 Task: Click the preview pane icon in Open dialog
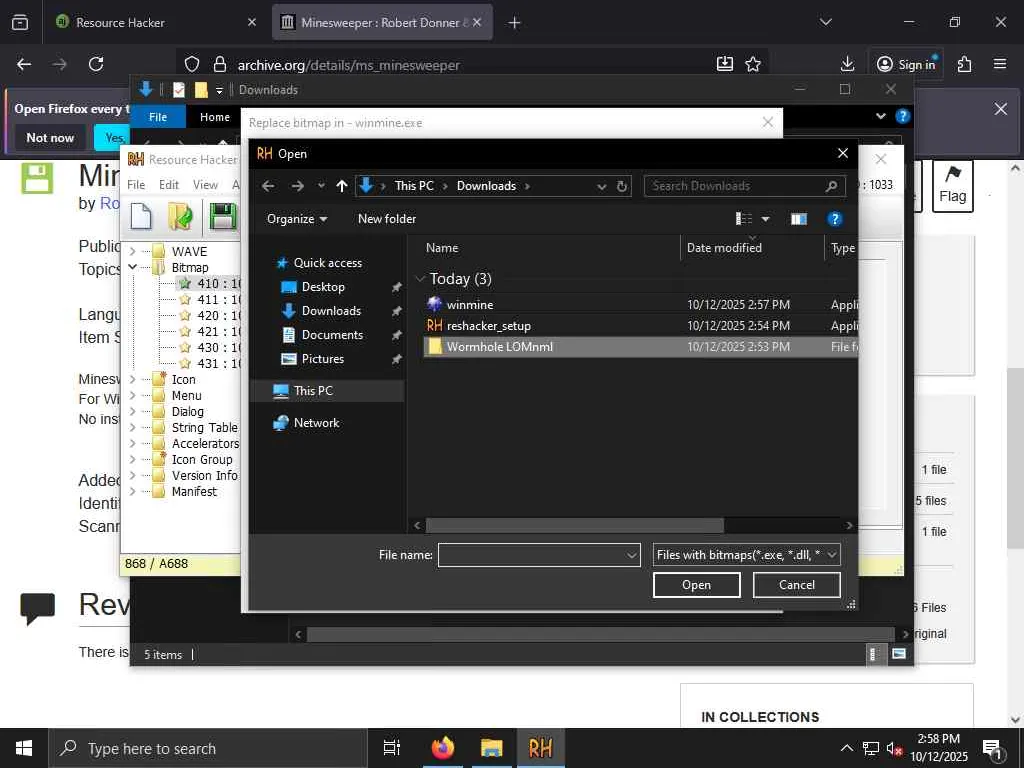click(x=799, y=219)
